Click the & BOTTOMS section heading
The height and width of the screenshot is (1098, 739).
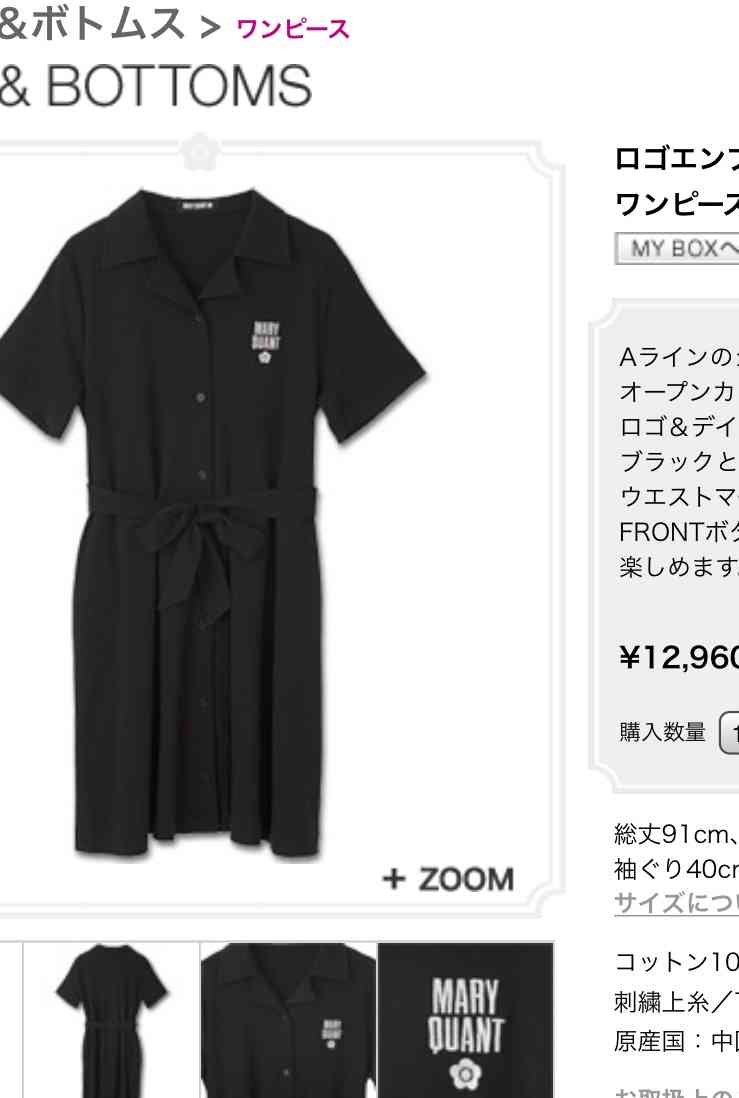click(156, 86)
